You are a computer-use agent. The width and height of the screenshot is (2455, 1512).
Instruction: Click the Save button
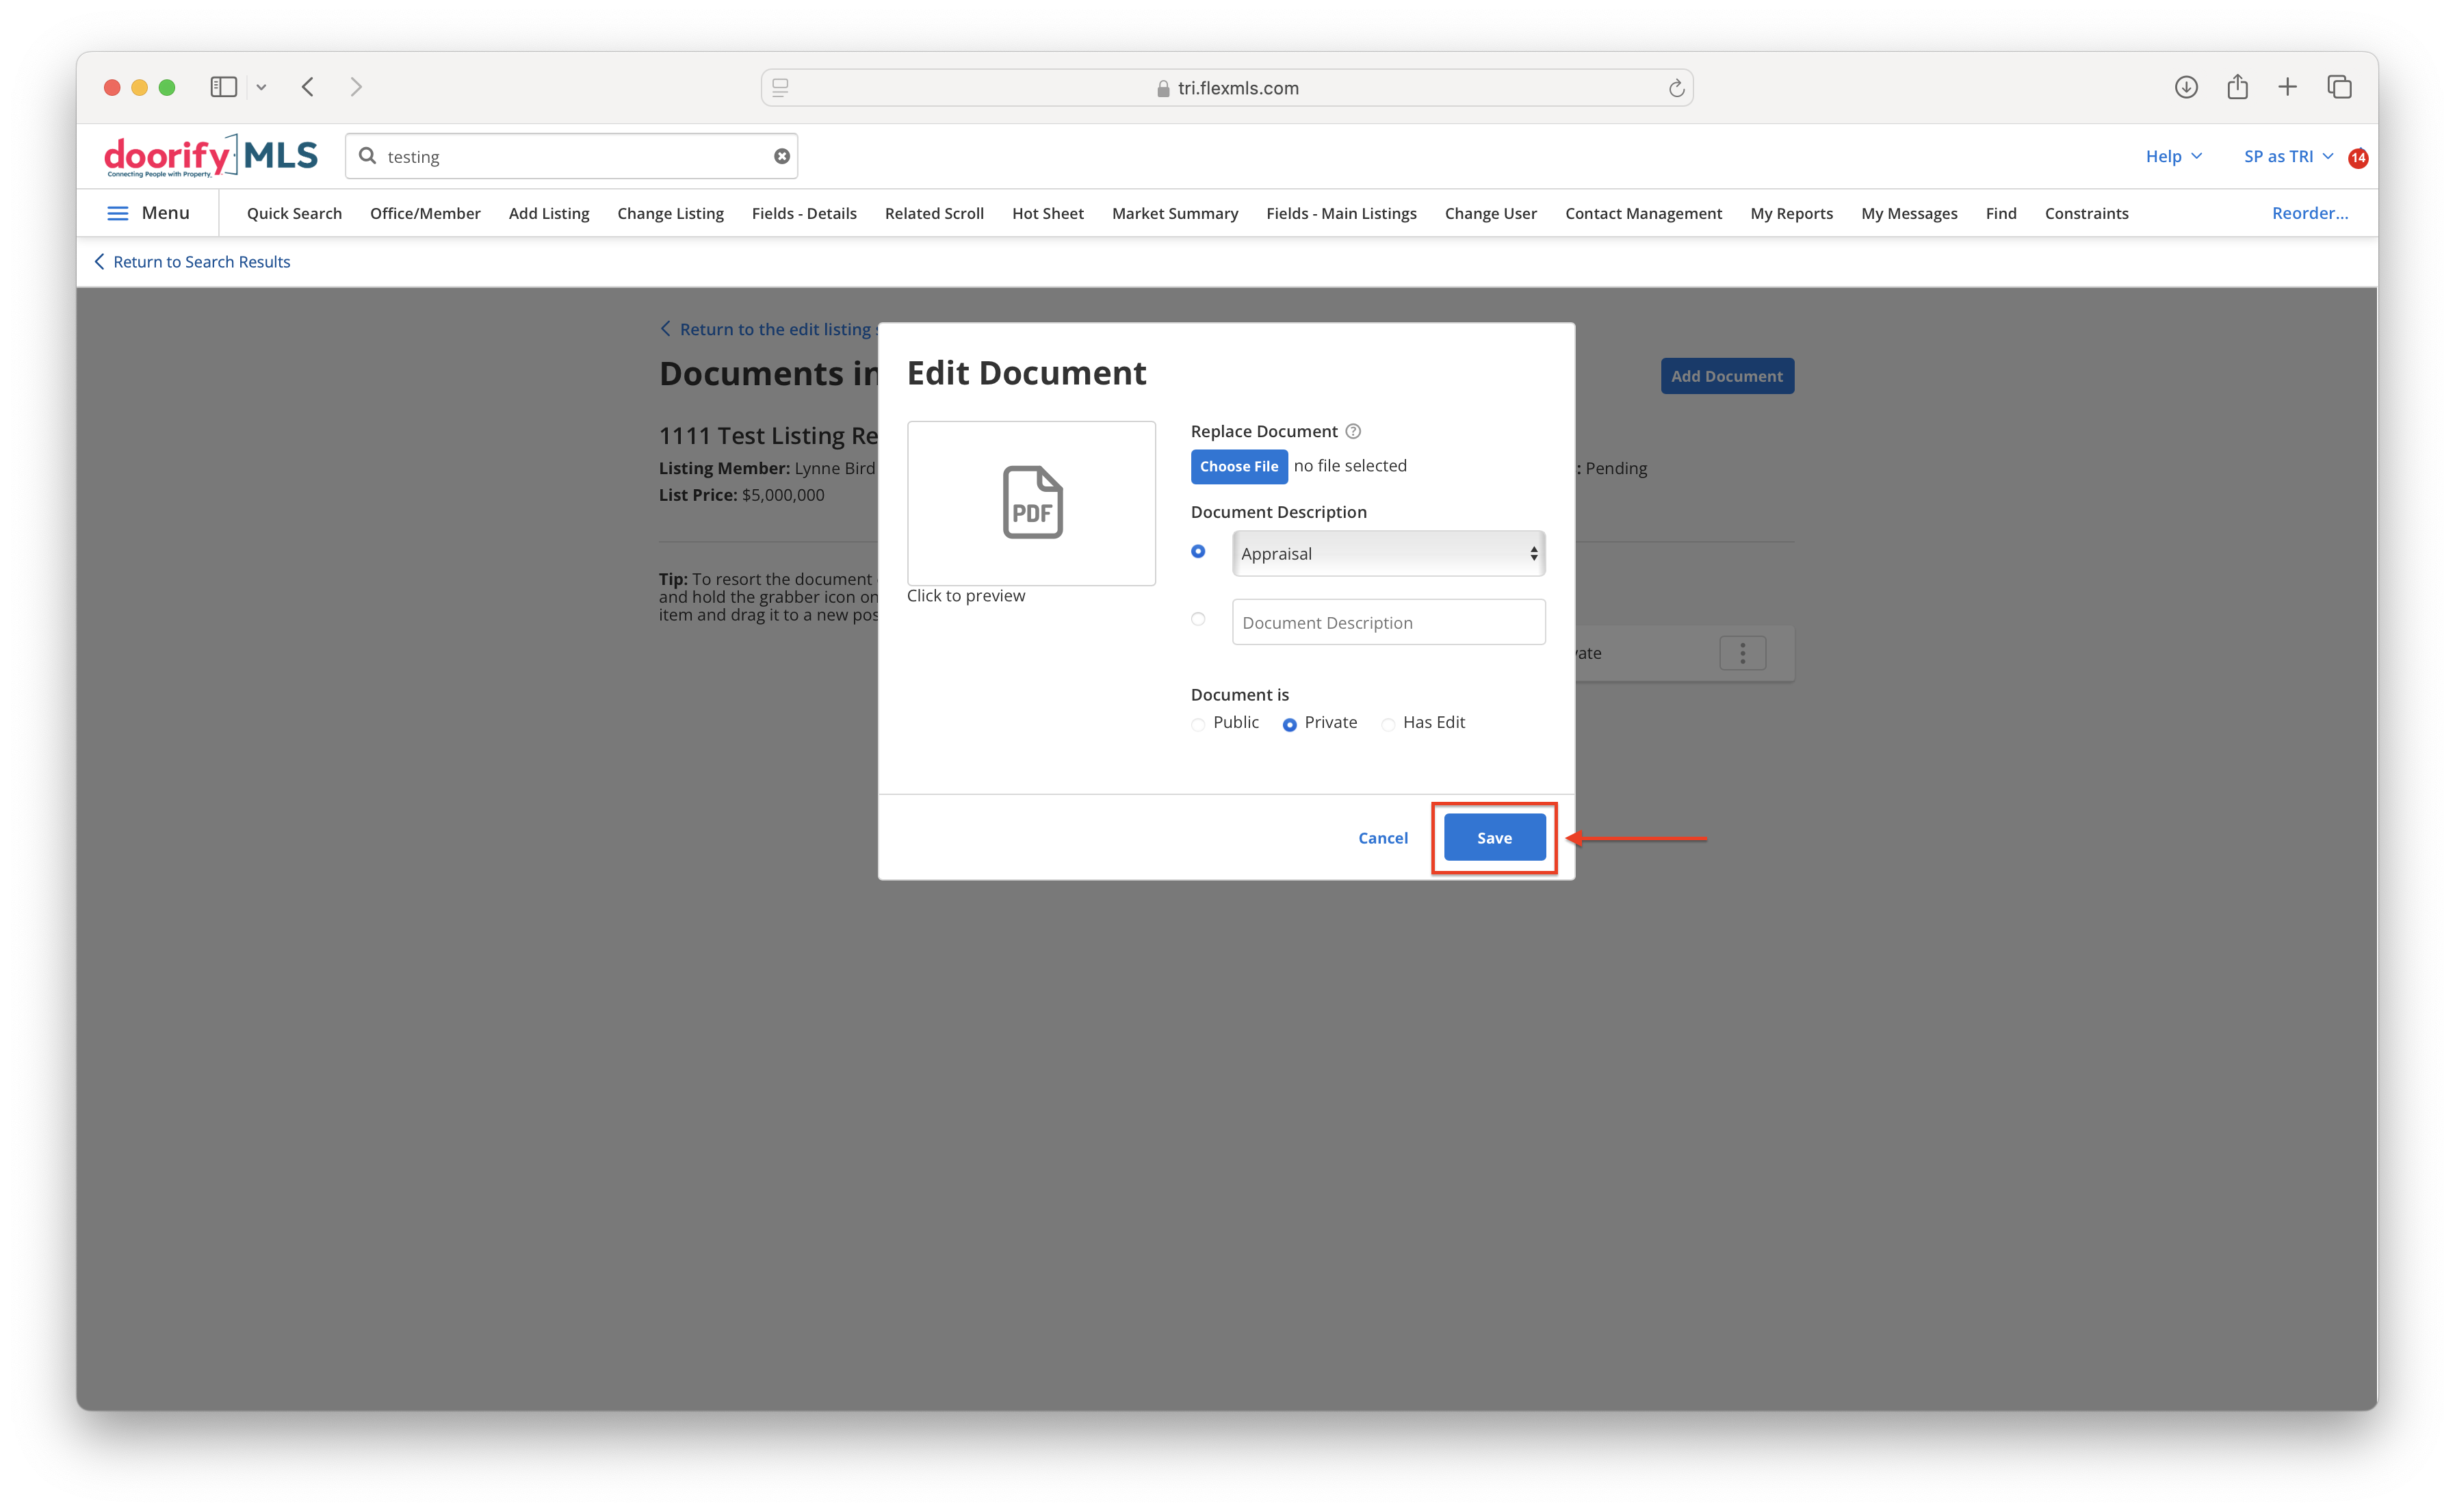pyautogui.click(x=1494, y=838)
